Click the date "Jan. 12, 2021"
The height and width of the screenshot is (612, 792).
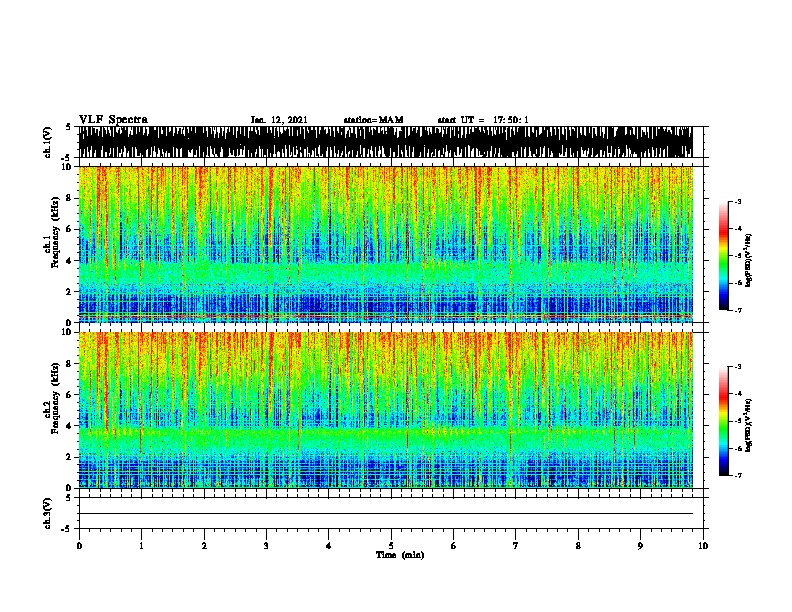pyautogui.click(x=279, y=120)
